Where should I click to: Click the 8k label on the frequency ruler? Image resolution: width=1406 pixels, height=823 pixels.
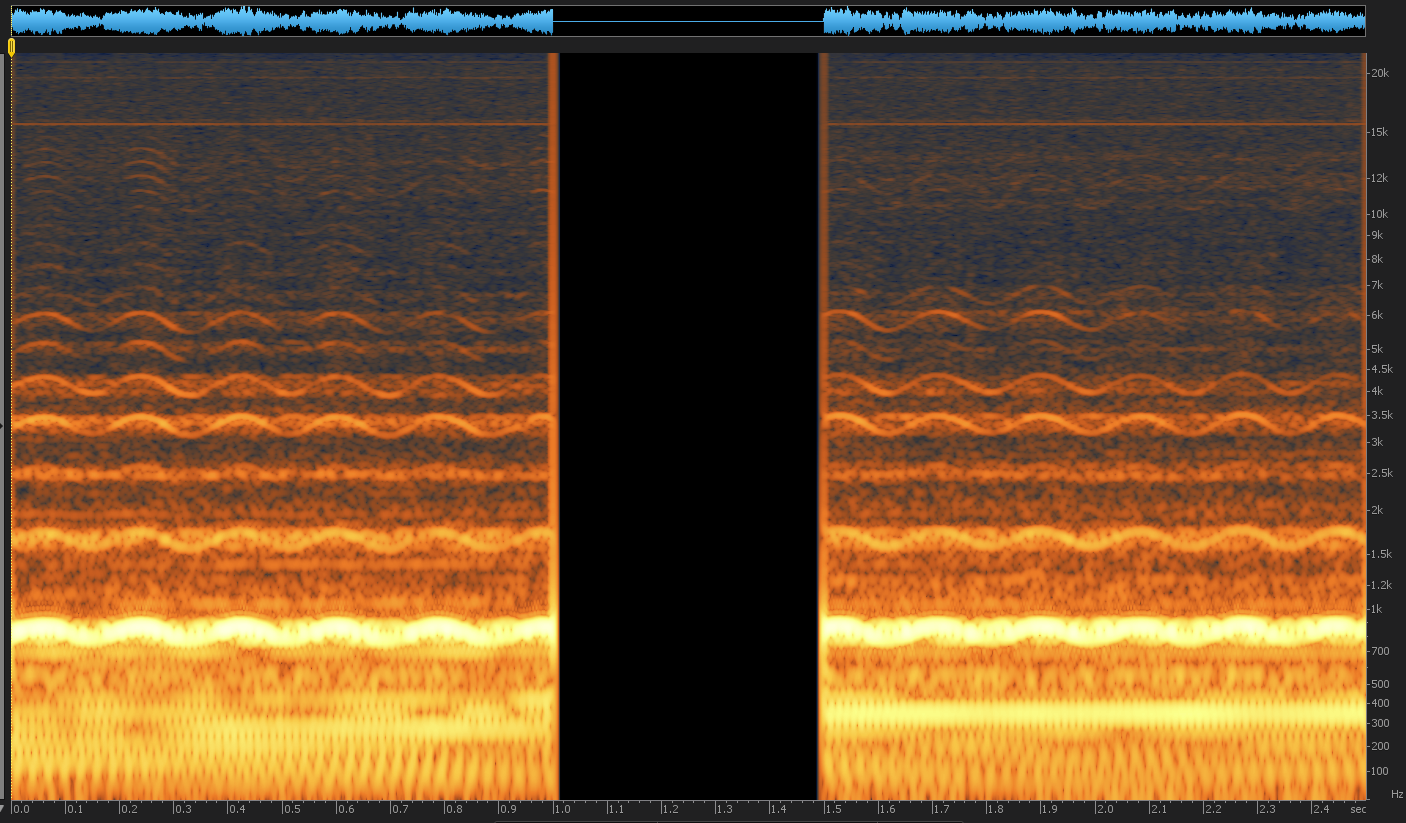click(1377, 259)
